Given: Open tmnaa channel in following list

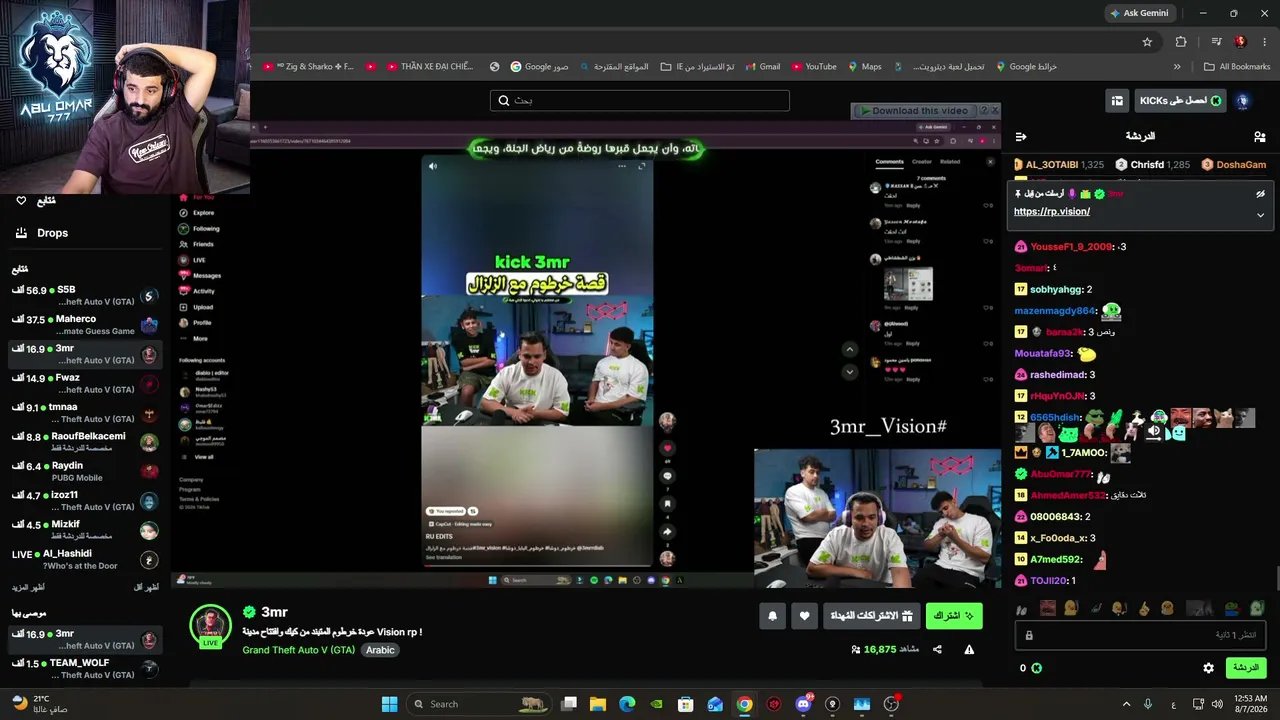Looking at the screenshot, I should coord(85,413).
